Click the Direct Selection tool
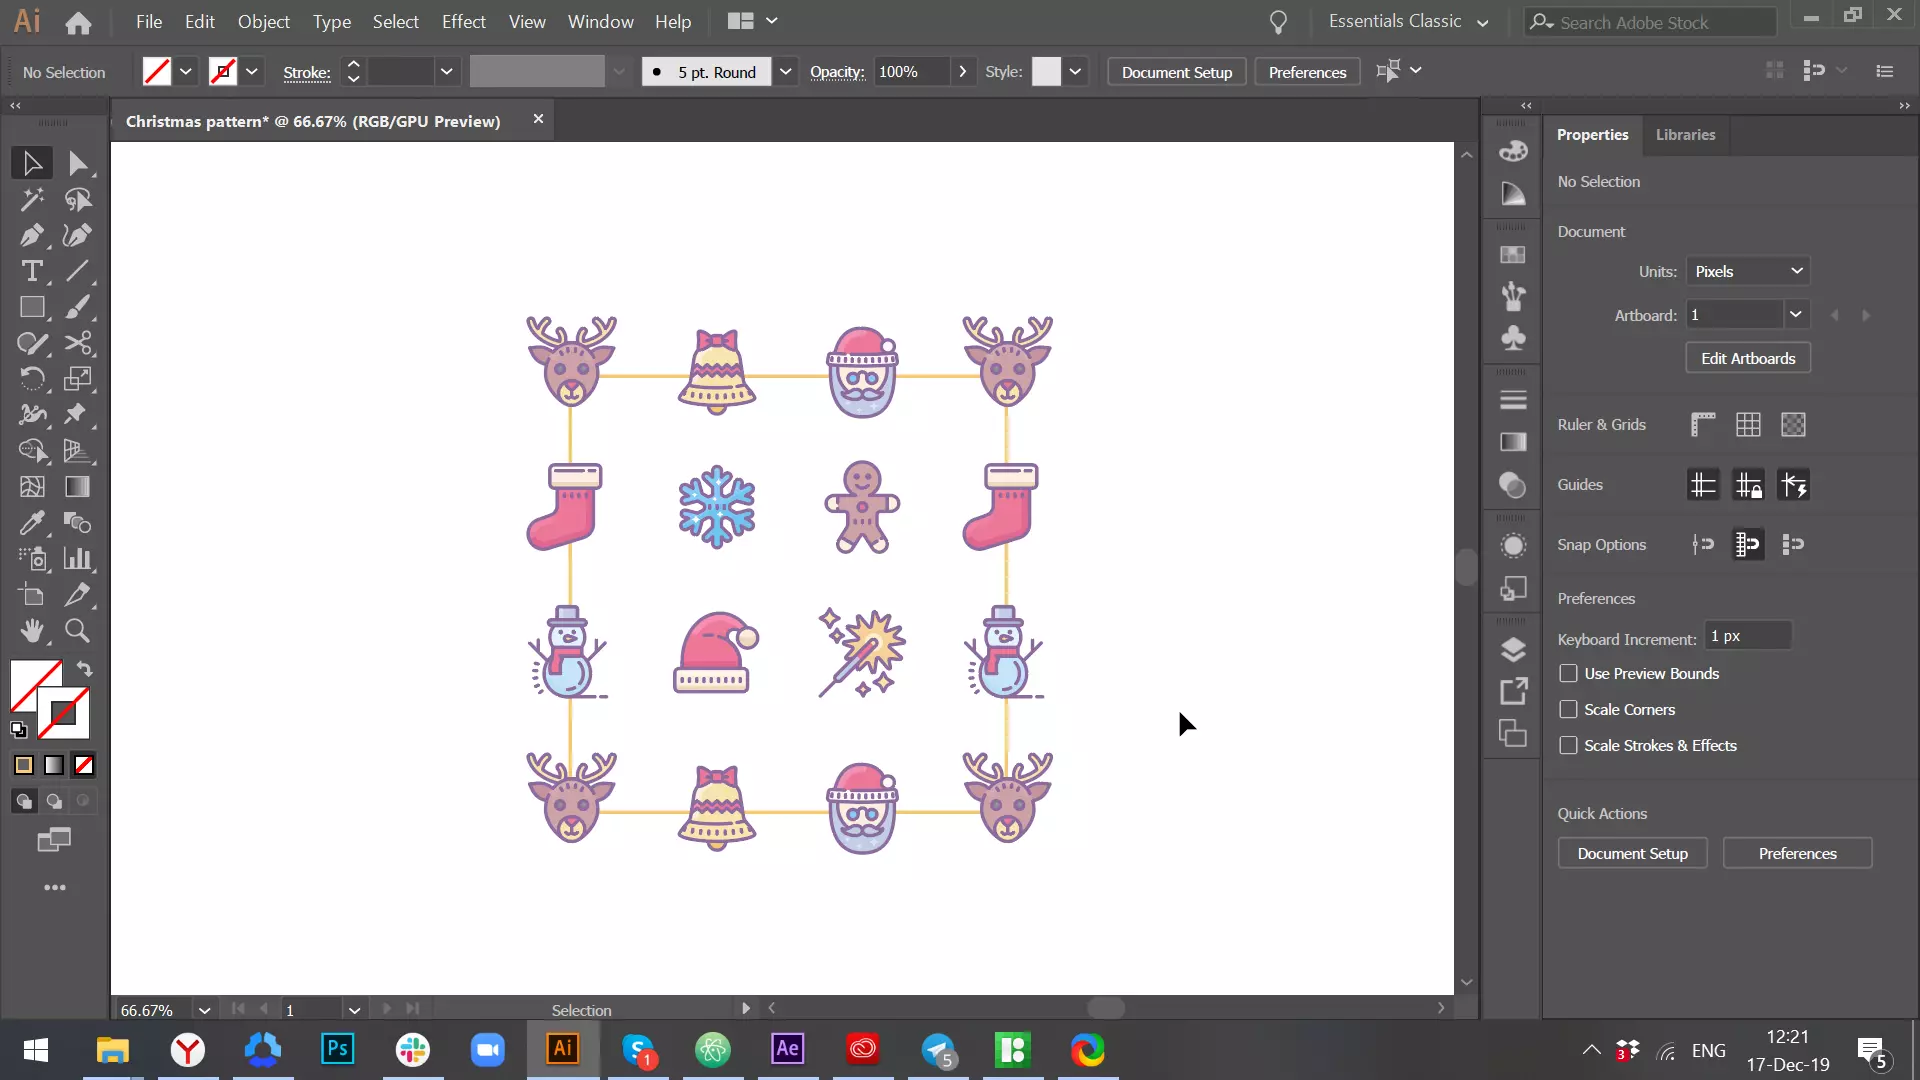Image resolution: width=1920 pixels, height=1080 pixels. (x=77, y=163)
